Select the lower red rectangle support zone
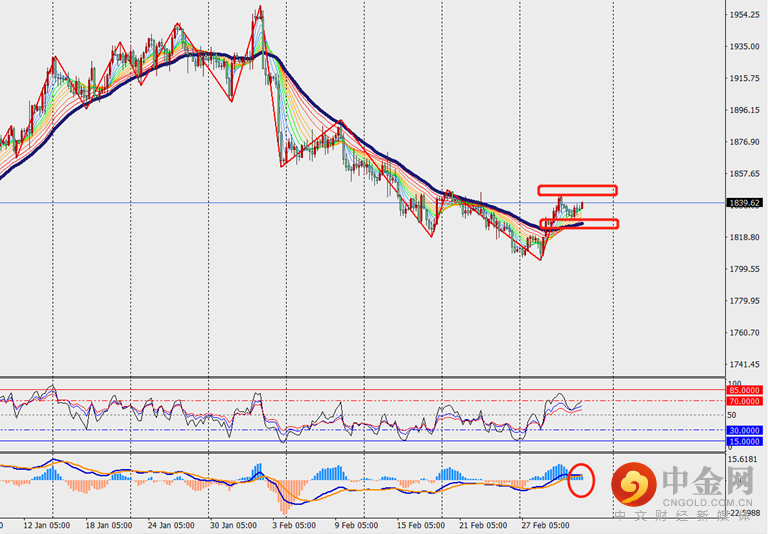The height and width of the screenshot is (534, 768). click(578, 224)
